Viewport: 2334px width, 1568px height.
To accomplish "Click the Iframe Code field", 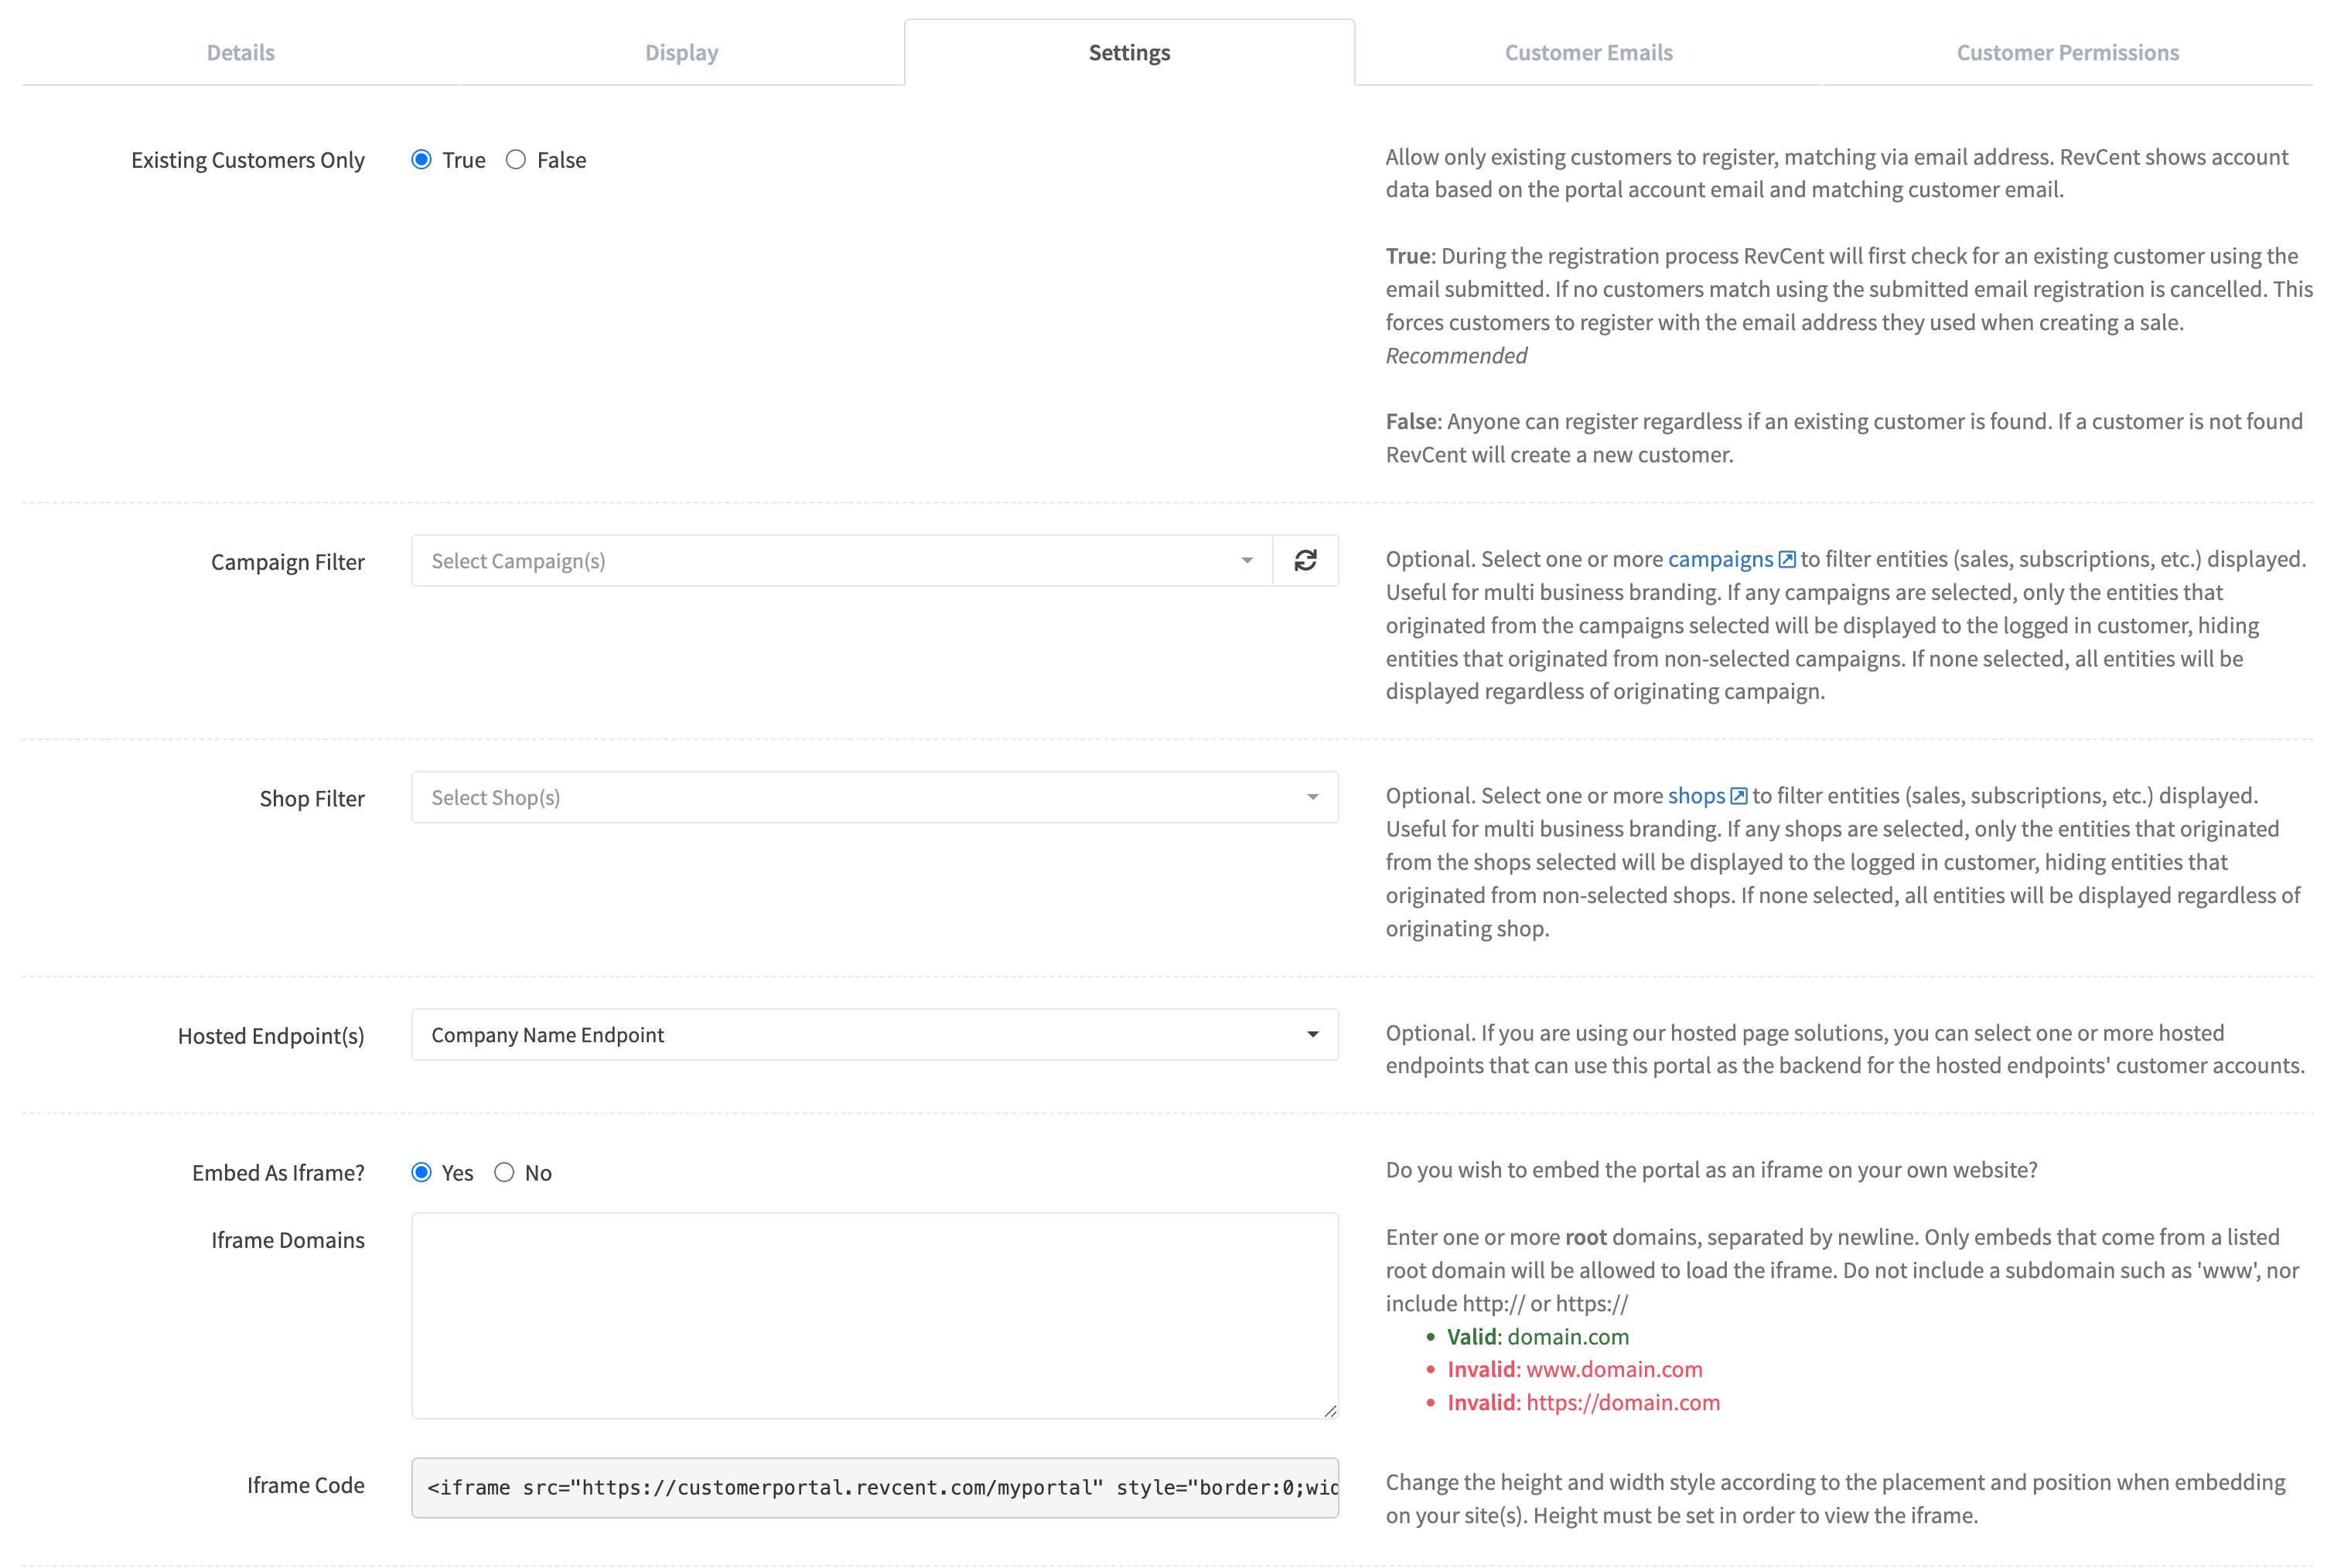I will (x=875, y=1487).
